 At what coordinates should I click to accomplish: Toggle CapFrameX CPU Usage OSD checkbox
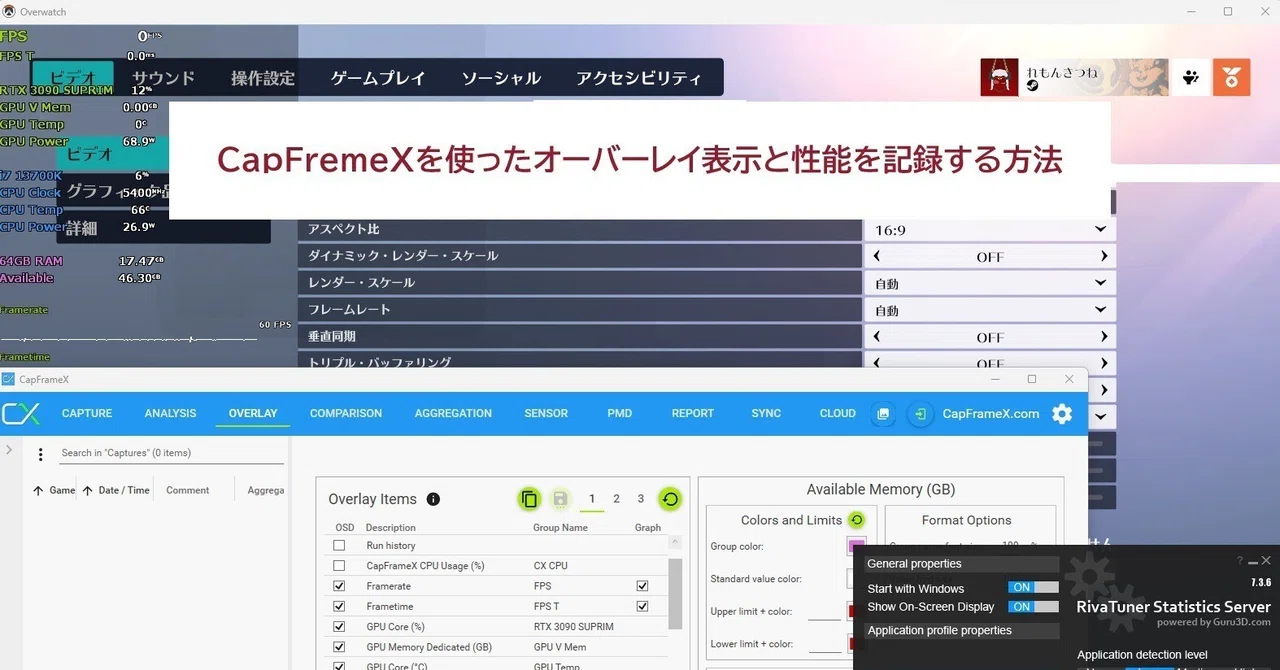point(339,566)
